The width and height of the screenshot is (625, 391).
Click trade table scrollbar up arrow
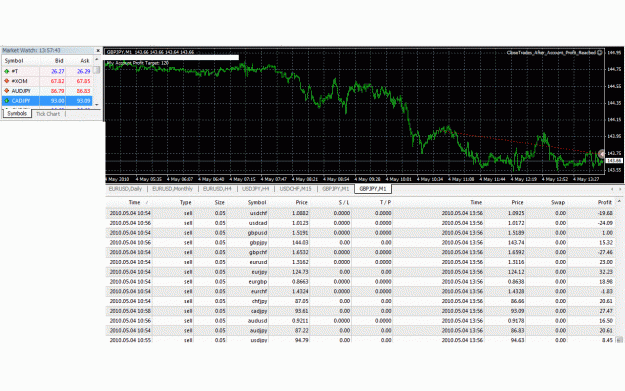tap(619, 202)
